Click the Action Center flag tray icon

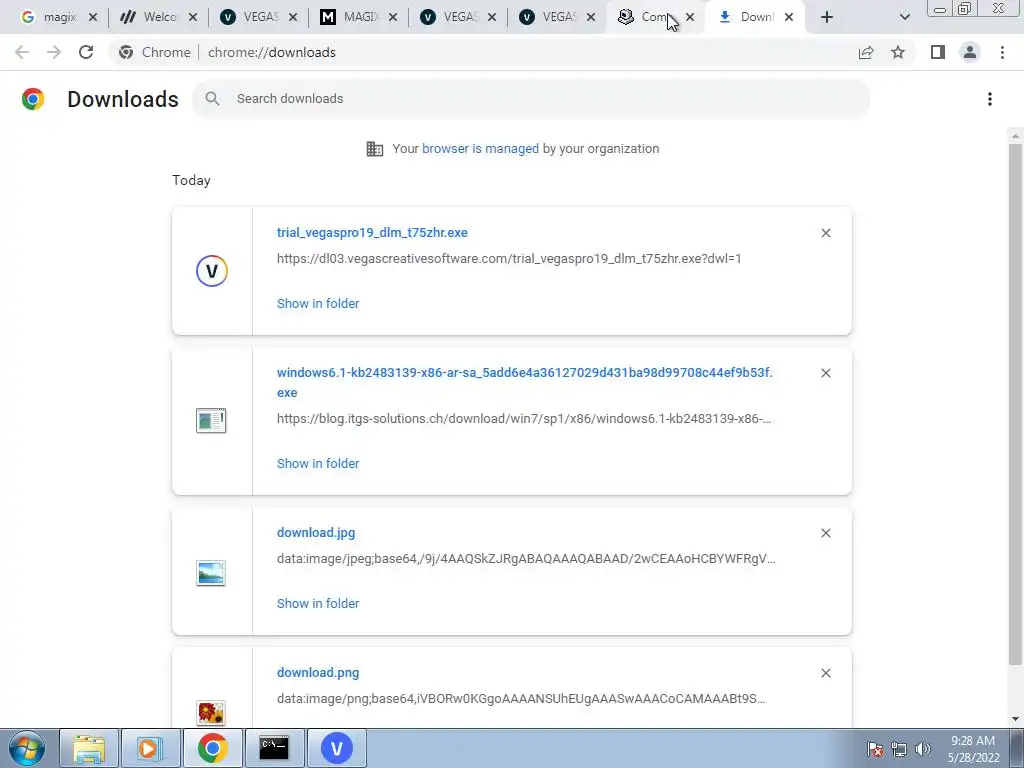click(875, 749)
